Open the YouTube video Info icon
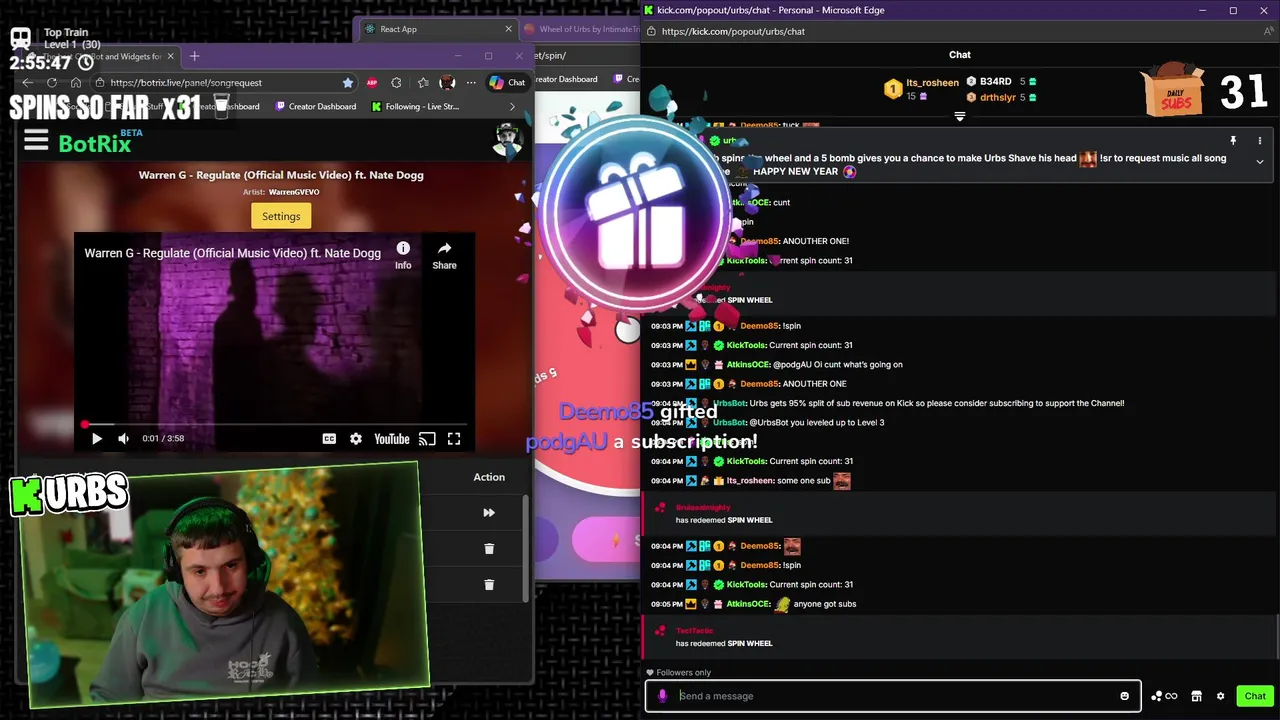The height and width of the screenshot is (720, 1280). pos(403,255)
